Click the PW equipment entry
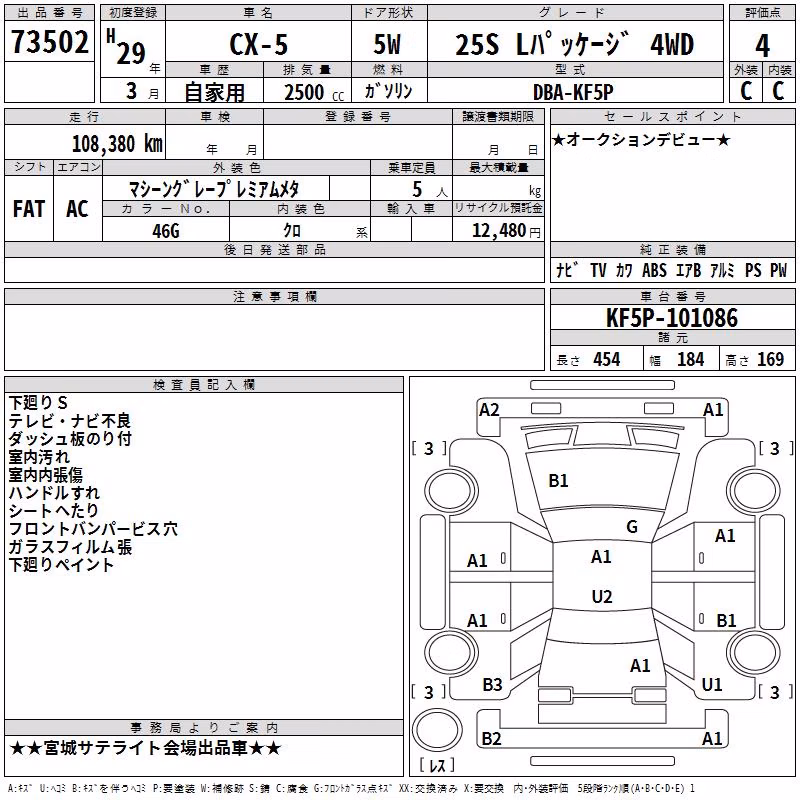This screenshot has height=800, width=800. (779, 270)
